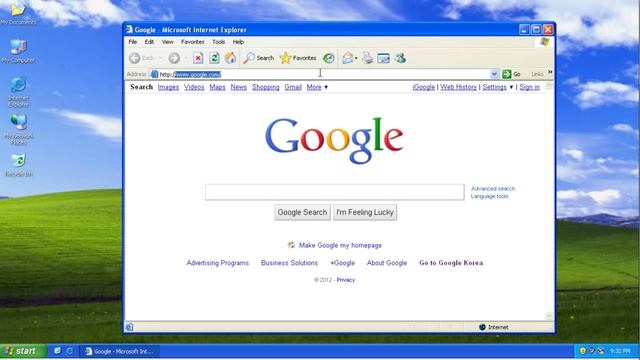Open the Back button history dropdown arrow
Image resolution: width=640 pixels, height=360 pixels.
coord(160,58)
